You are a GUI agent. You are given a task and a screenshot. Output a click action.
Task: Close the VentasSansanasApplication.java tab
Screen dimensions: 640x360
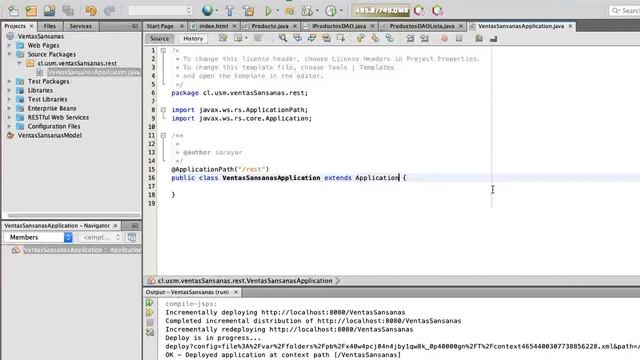pyautogui.click(x=570, y=26)
